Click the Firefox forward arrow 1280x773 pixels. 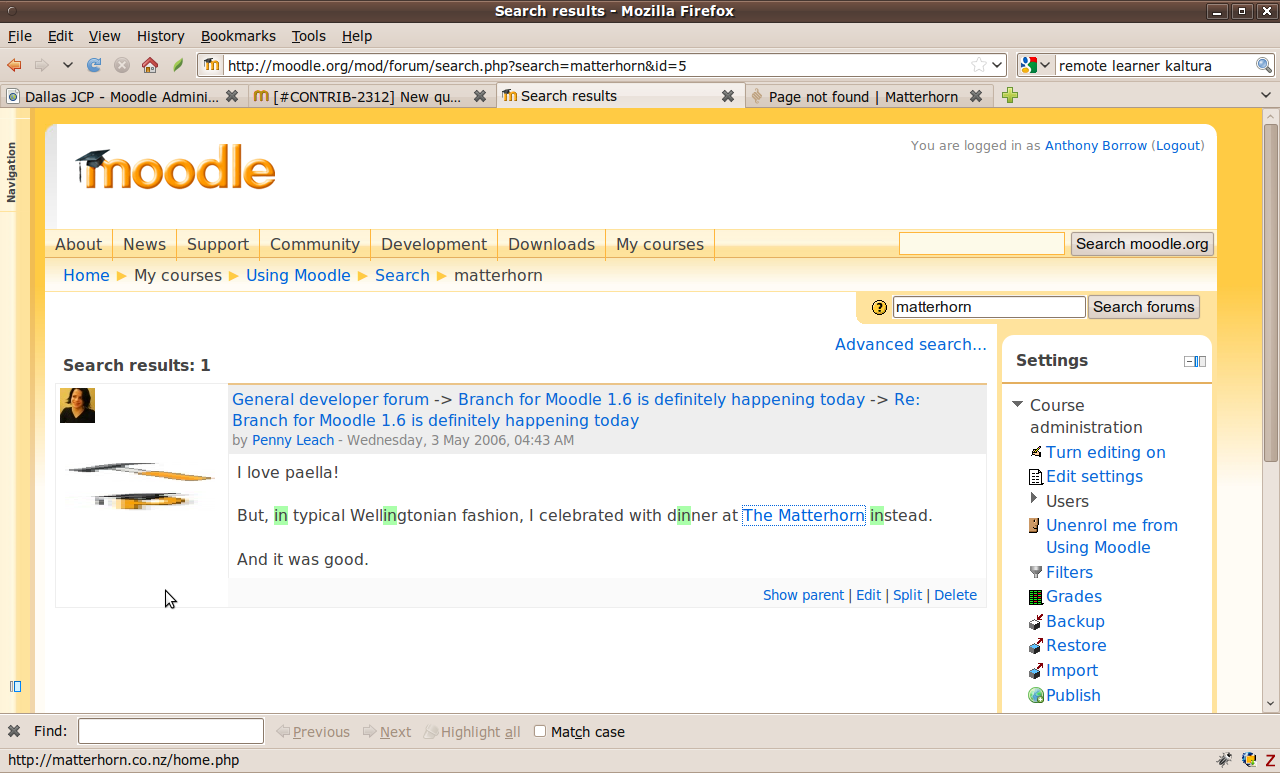pyautogui.click(x=41, y=65)
